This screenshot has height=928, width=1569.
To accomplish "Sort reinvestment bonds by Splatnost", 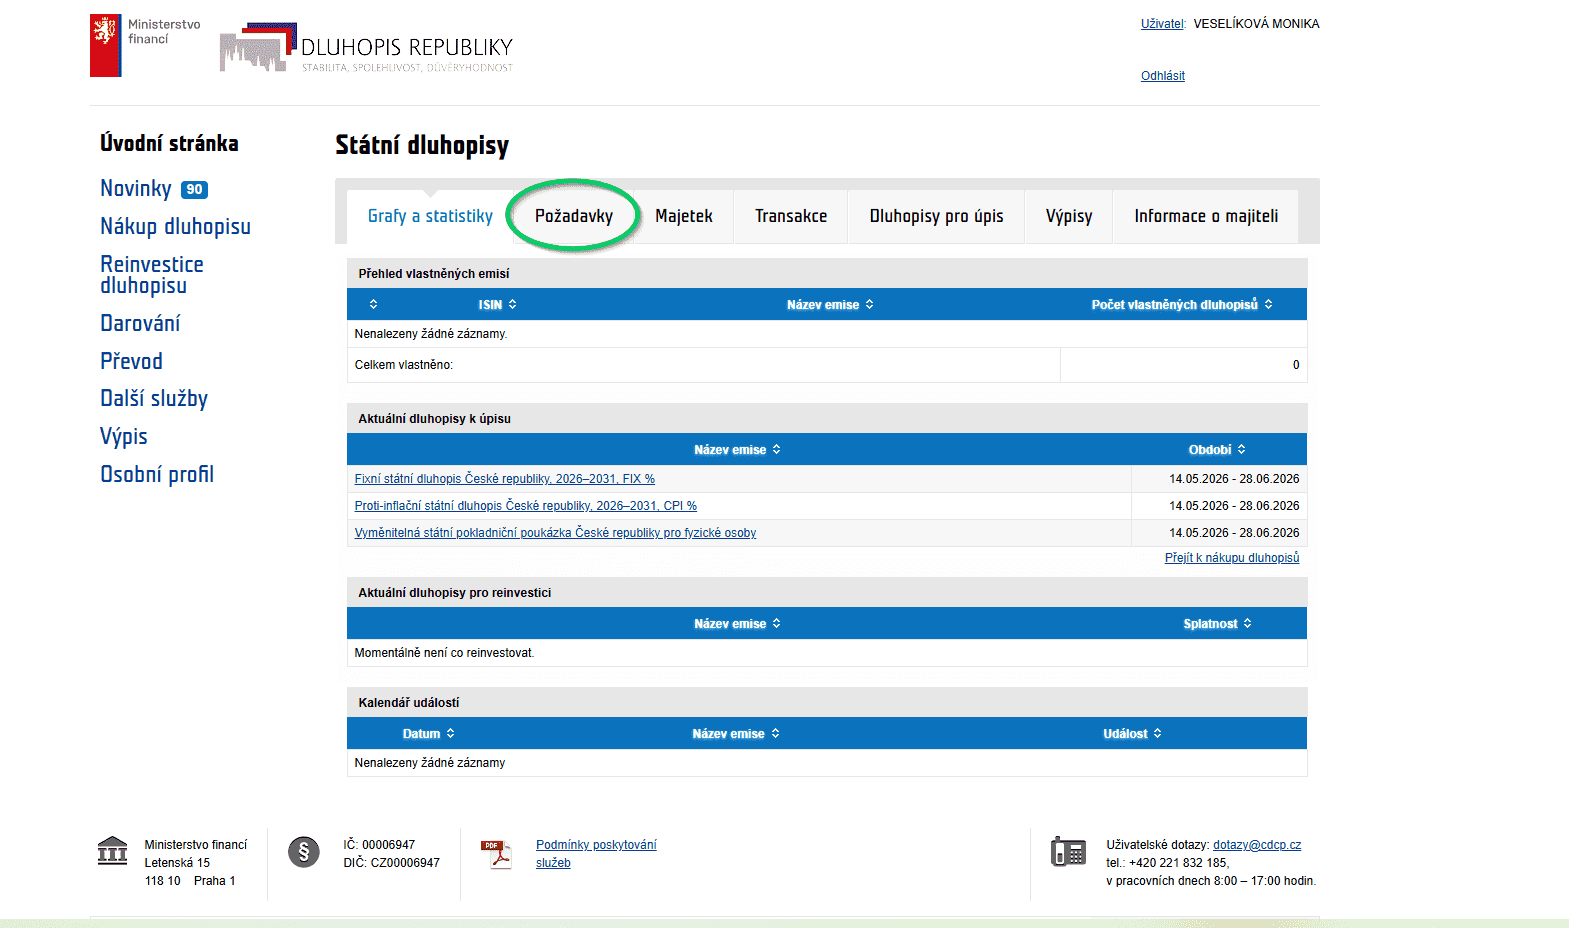I will (1217, 623).
